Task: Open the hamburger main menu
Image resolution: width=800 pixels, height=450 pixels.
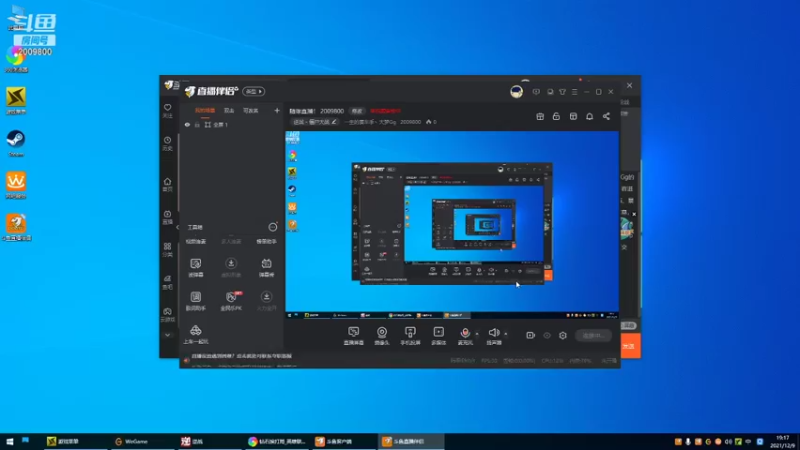Action: [x=574, y=92]
